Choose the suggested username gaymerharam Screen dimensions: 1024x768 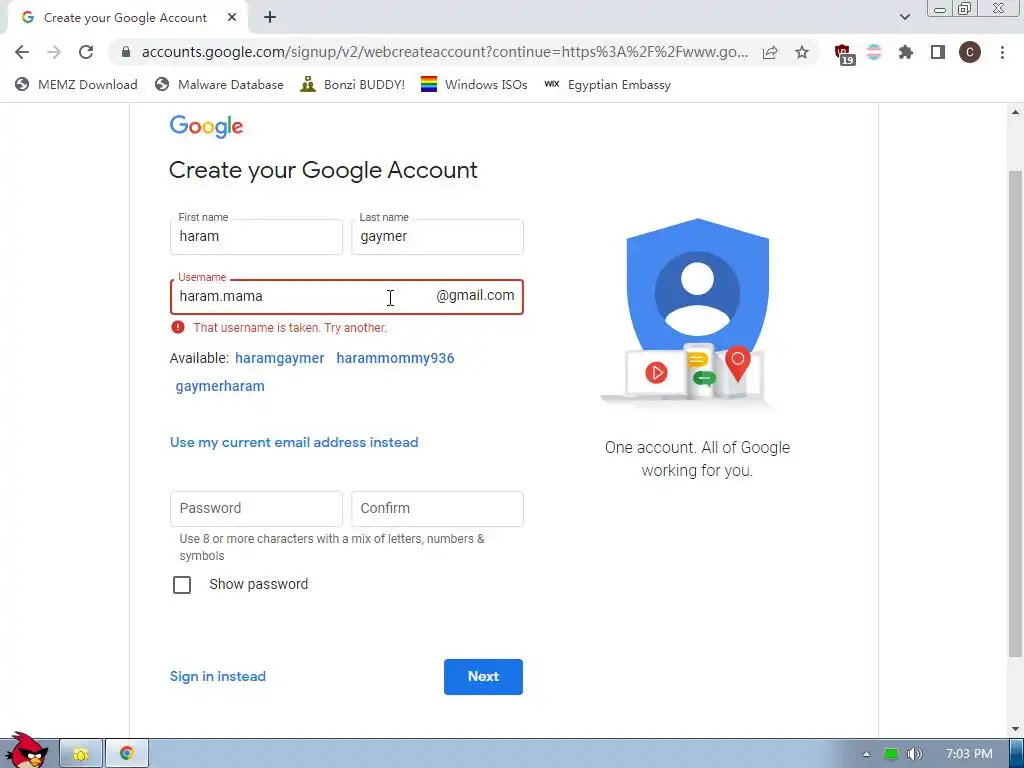point(220,386)
